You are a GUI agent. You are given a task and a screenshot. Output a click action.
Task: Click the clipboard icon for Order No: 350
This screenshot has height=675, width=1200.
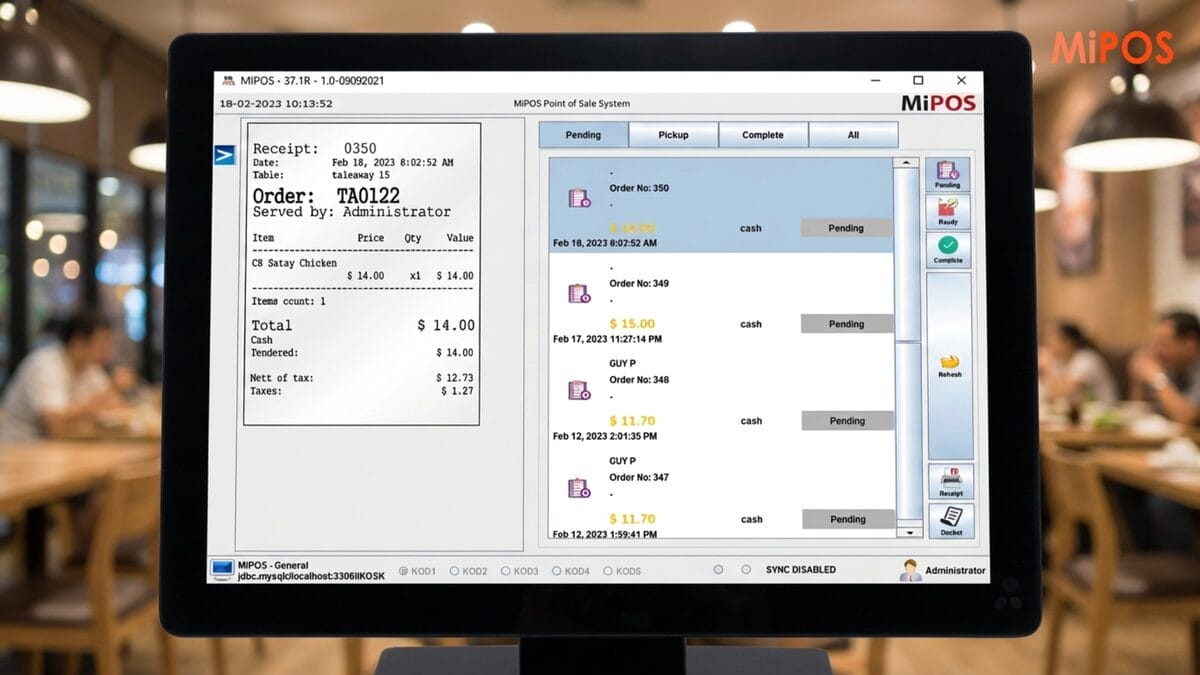pos(578,198)
